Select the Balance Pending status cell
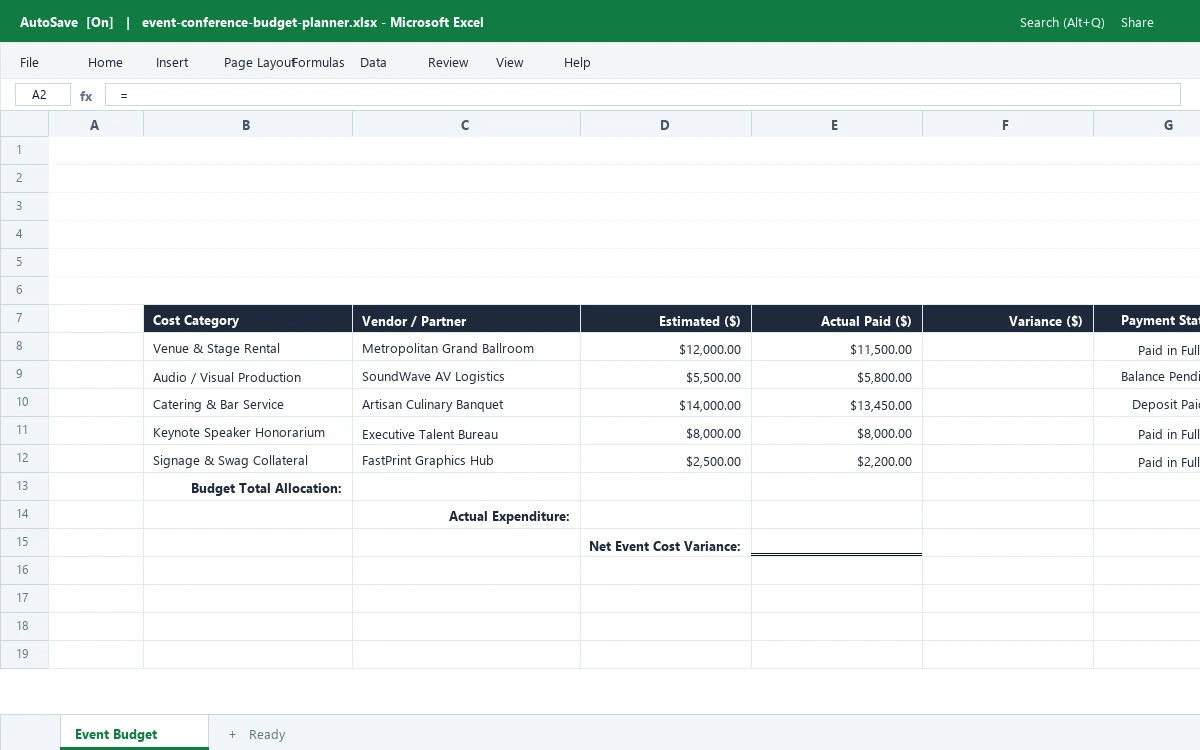This screenshot has width=1200, height=750. coord(1147,375)
